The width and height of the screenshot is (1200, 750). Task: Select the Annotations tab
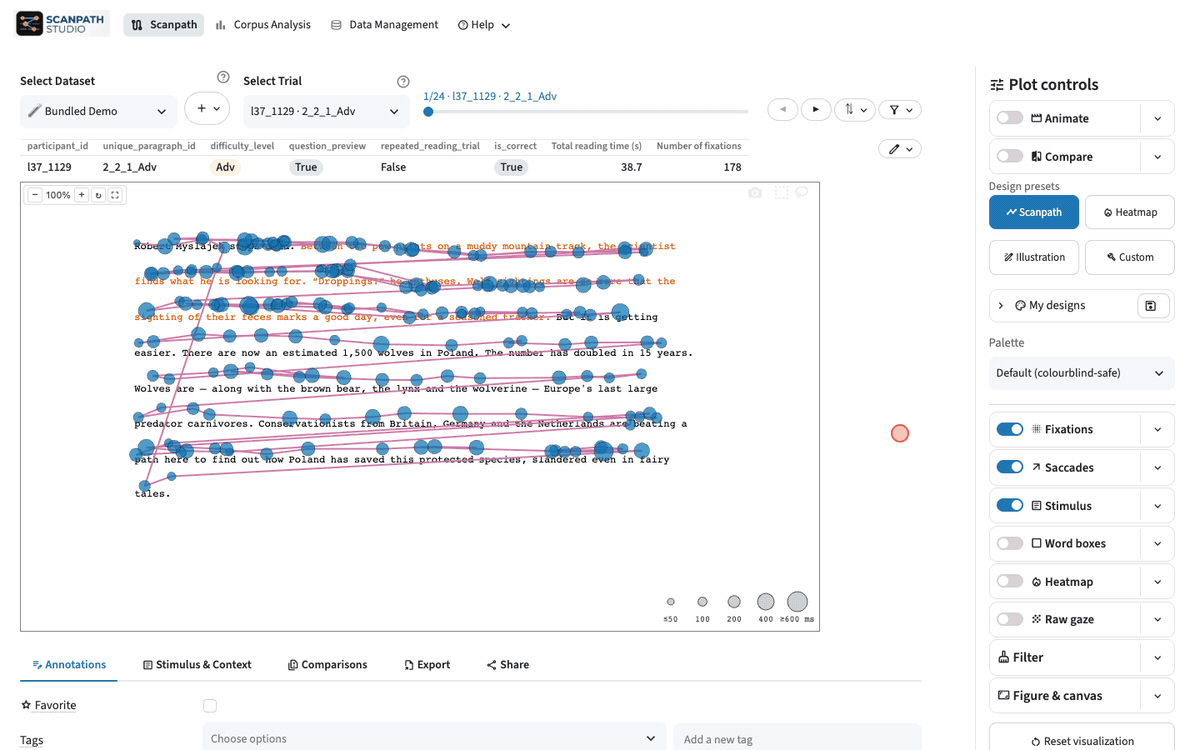[69, 664]
